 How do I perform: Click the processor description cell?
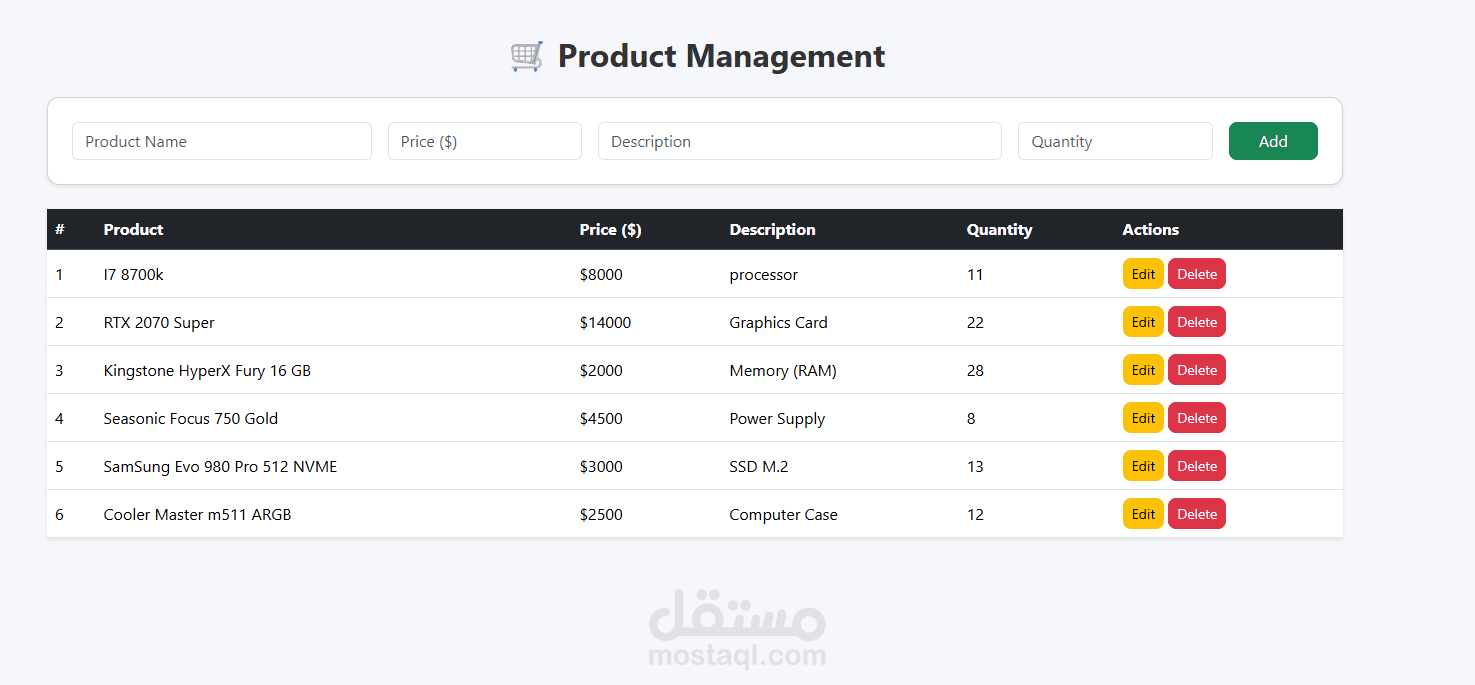click(x=764, y=275)
